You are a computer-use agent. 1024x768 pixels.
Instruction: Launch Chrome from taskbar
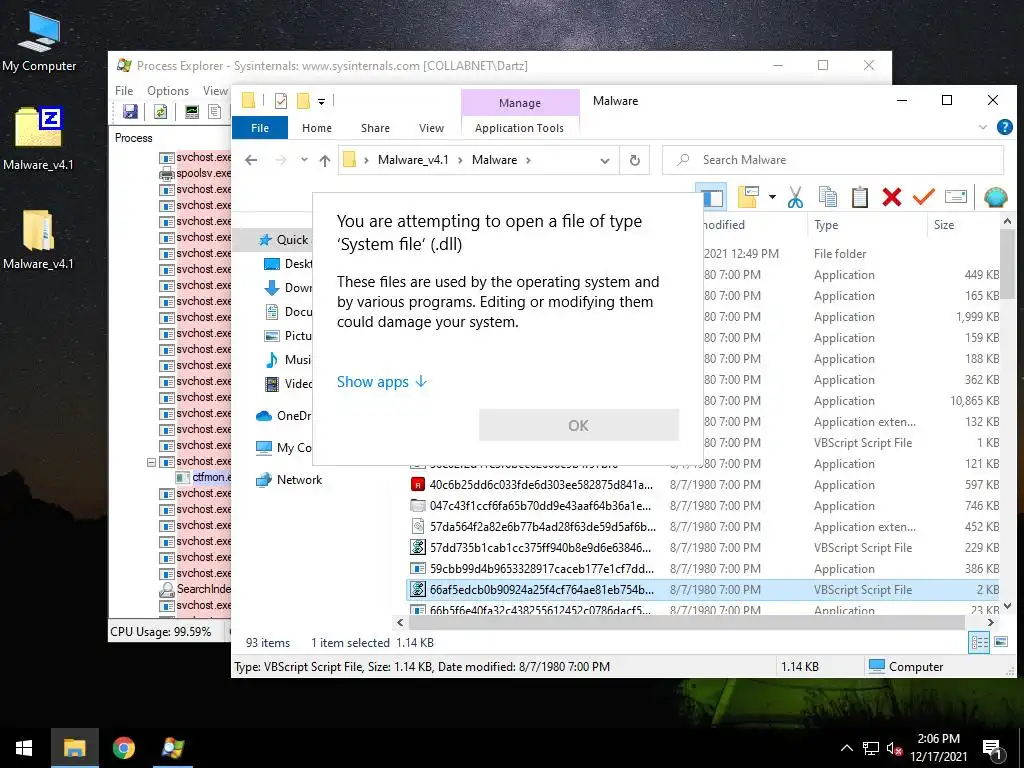click(123, 748)
